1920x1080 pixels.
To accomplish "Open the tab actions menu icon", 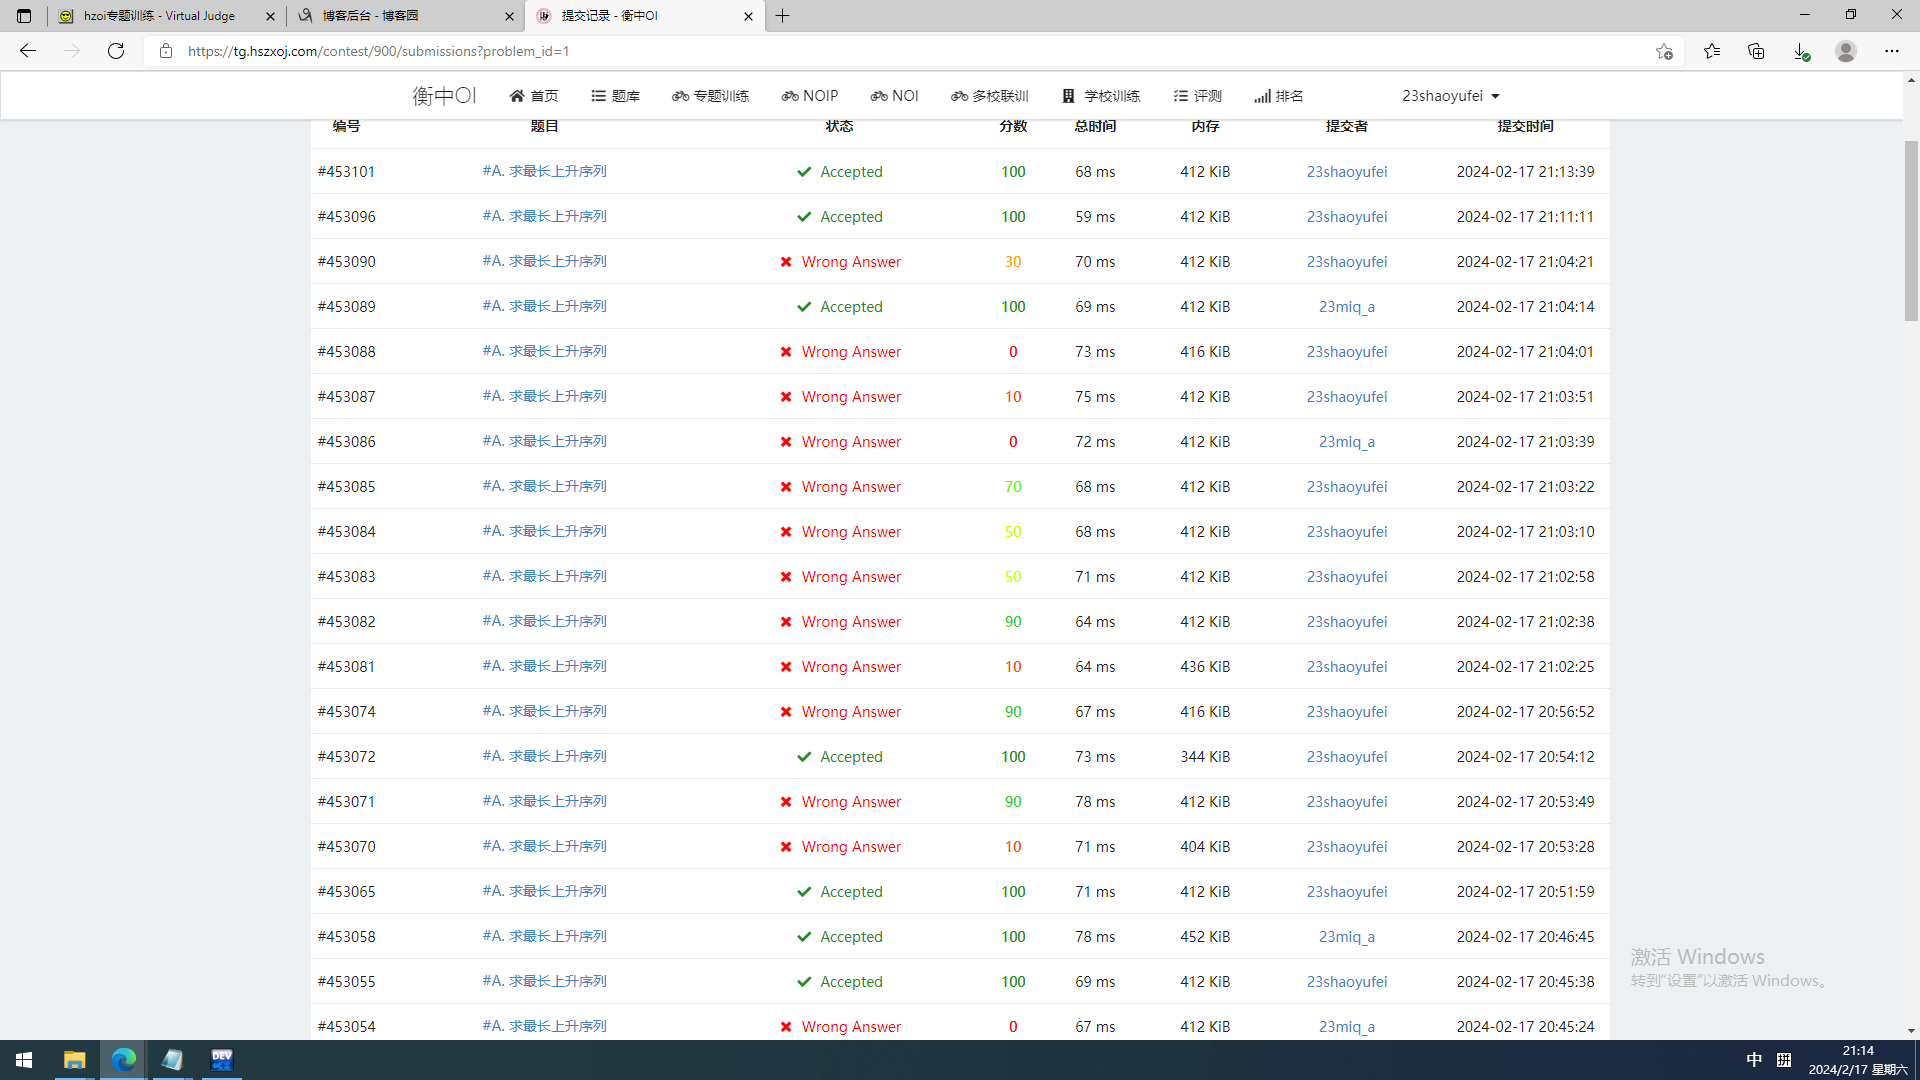I will click(24, 16).
